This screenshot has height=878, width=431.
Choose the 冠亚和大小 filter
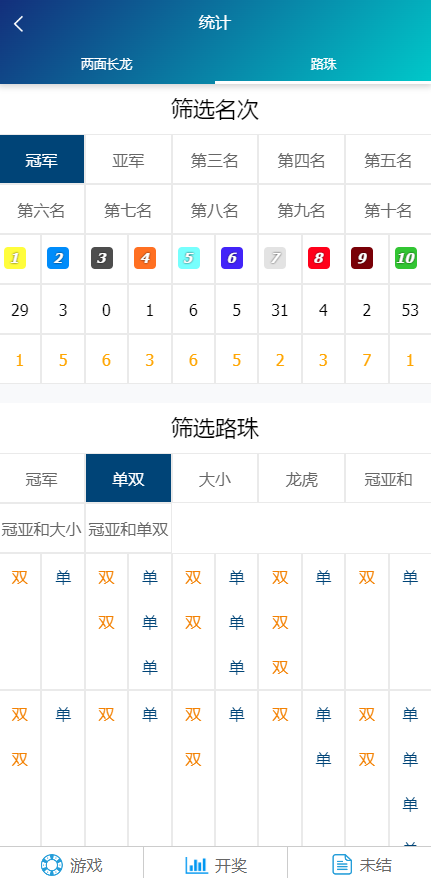pyautogui.click(x=42, y=529)
